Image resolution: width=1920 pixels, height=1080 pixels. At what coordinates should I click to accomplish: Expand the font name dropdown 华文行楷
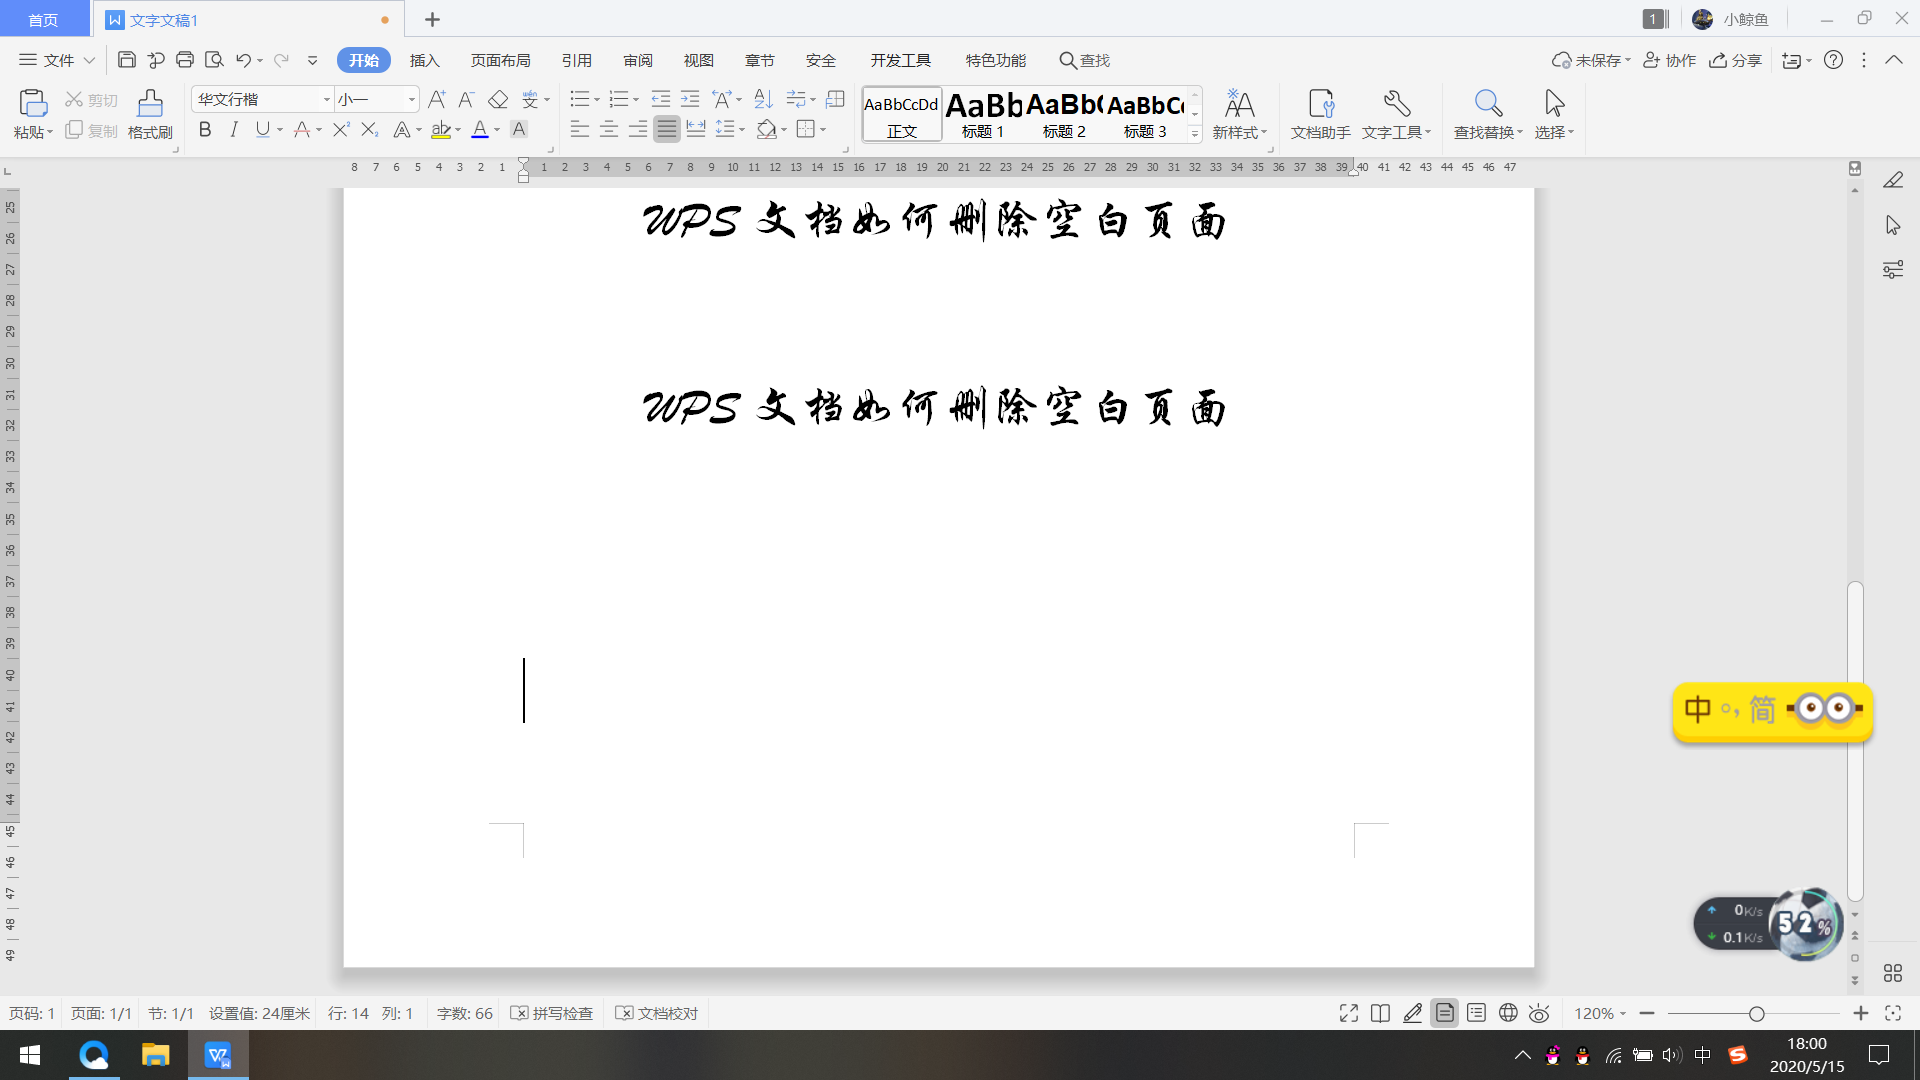[x=326, y=99]
